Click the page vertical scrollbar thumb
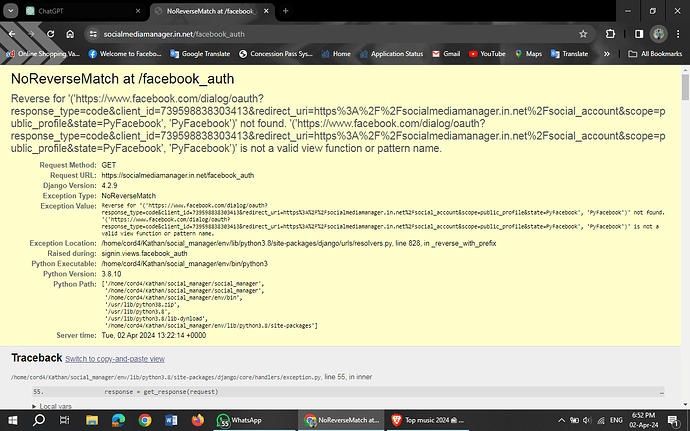Viewport: 690px width, 431px height. (685, 87)
